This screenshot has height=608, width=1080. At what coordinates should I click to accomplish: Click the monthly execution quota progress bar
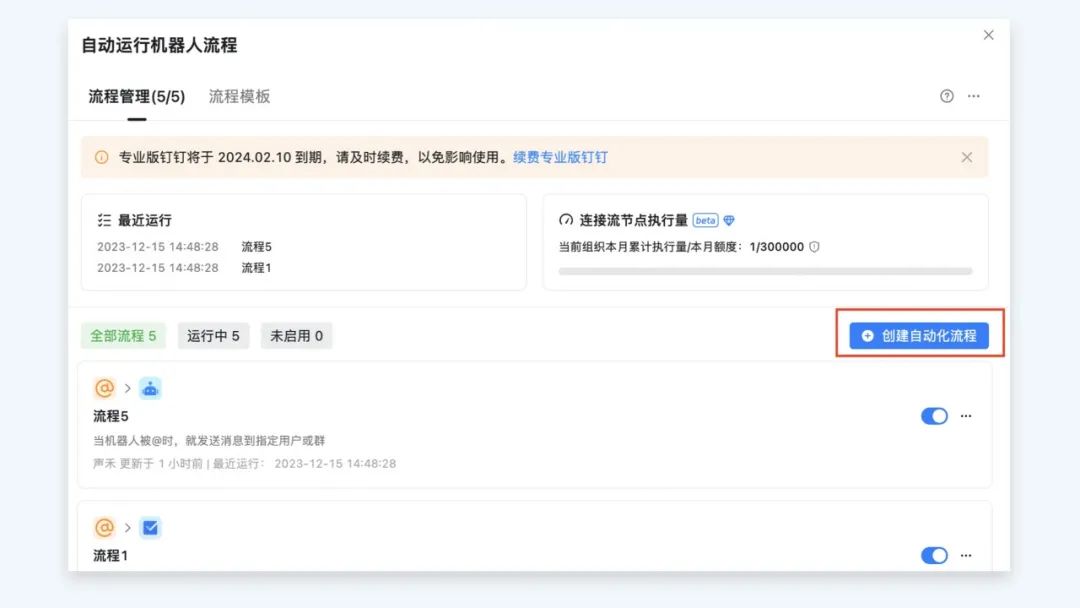tap(765, 271)
